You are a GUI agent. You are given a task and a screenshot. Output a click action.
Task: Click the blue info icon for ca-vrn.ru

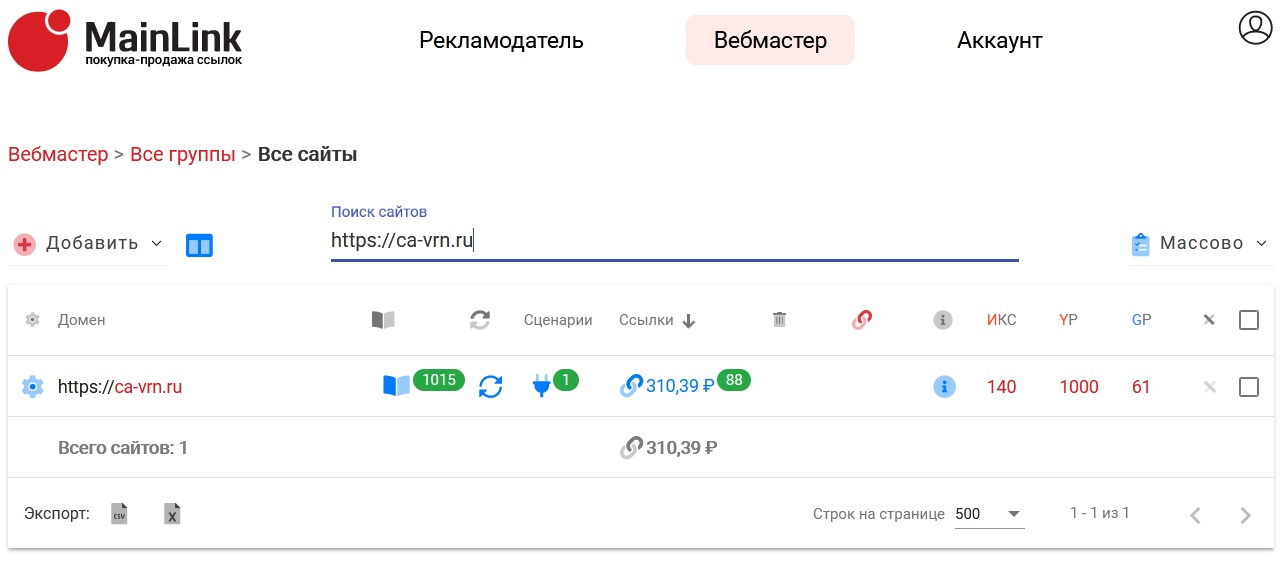944,387
